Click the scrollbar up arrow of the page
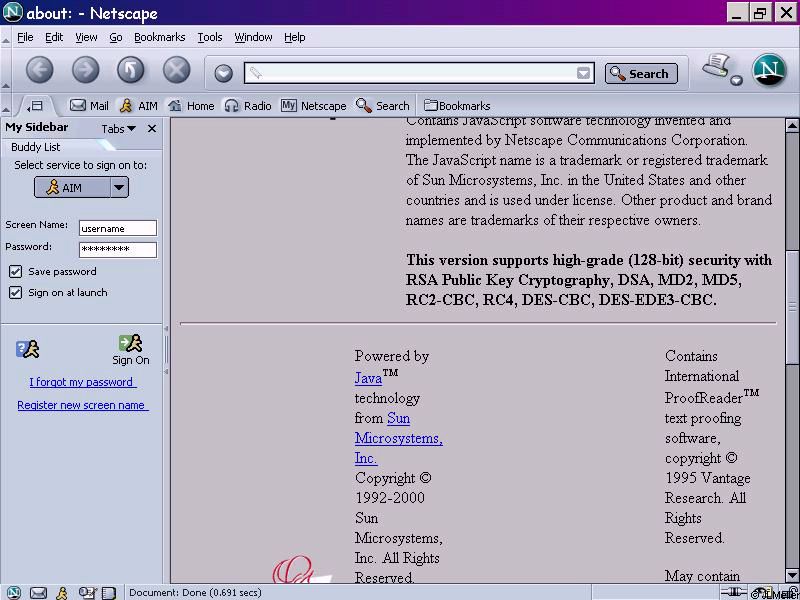 pyautogui.click(x=792, y=125)
